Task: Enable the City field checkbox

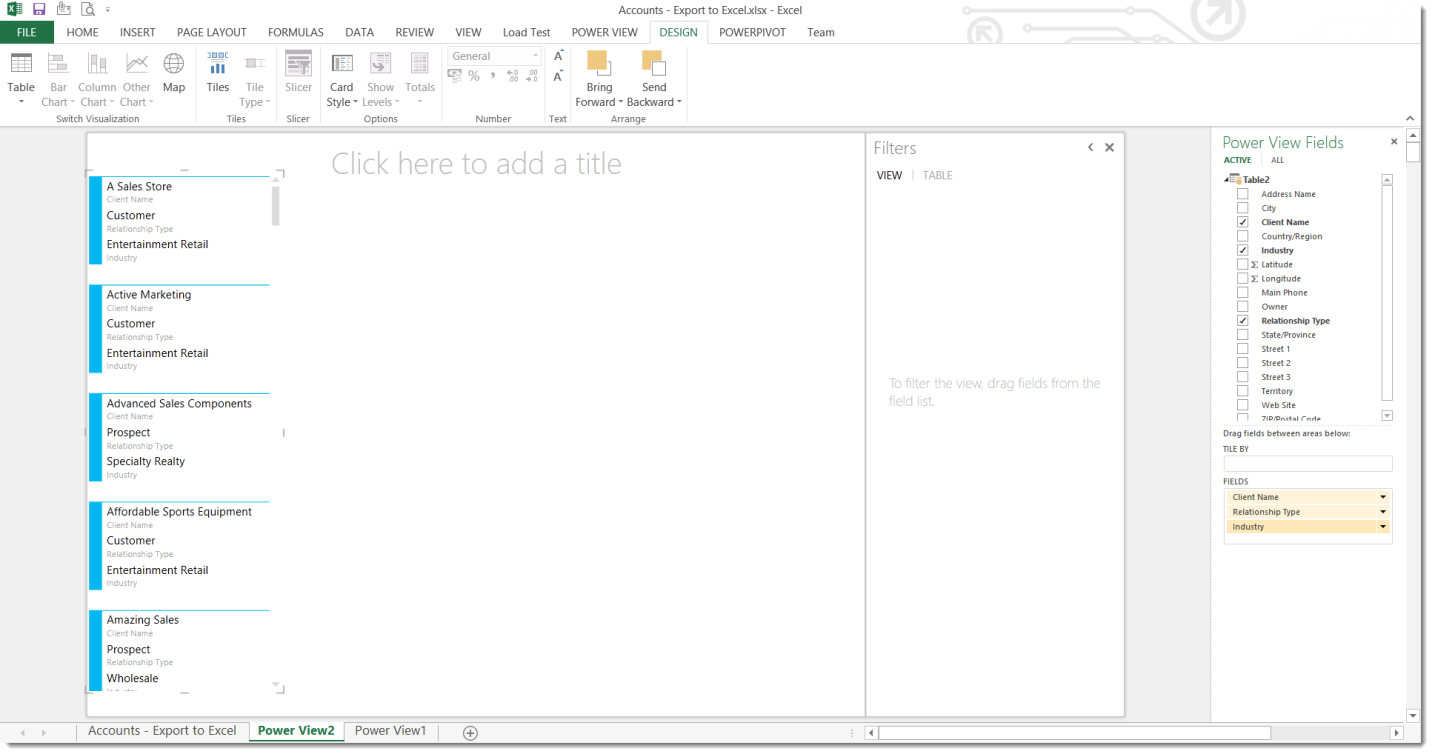Action: pos(1243,208)
